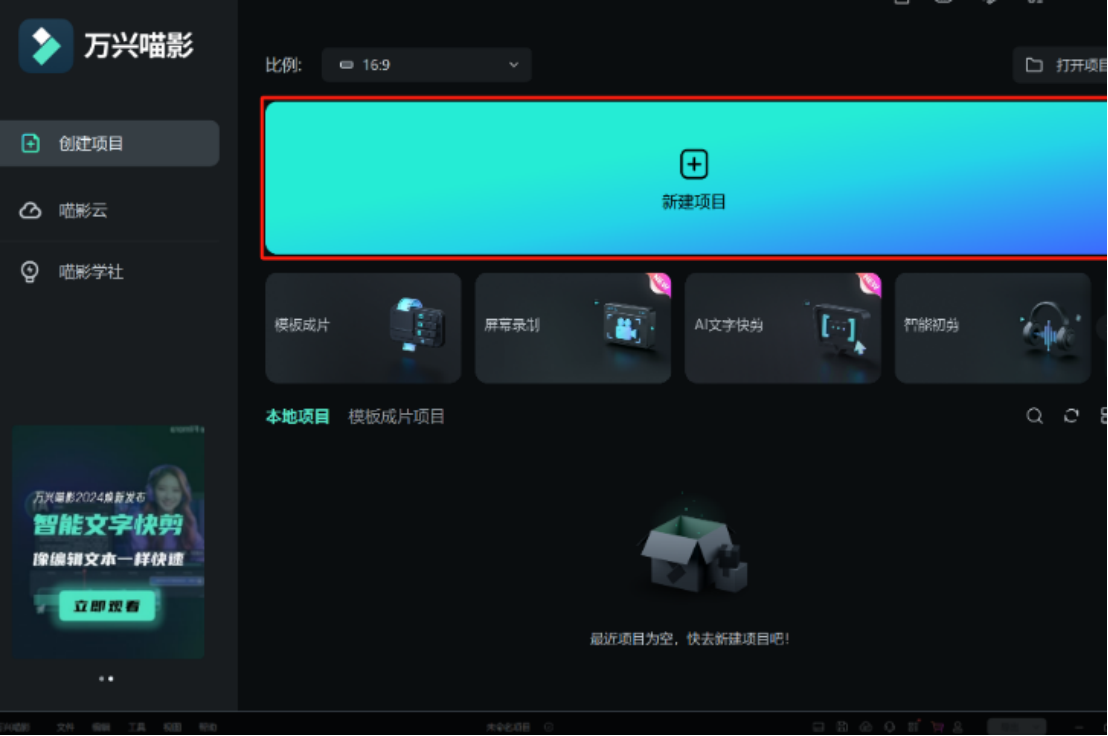Click the search magnifier above the project list
1108x736 pixels.
coord(1034,416)
